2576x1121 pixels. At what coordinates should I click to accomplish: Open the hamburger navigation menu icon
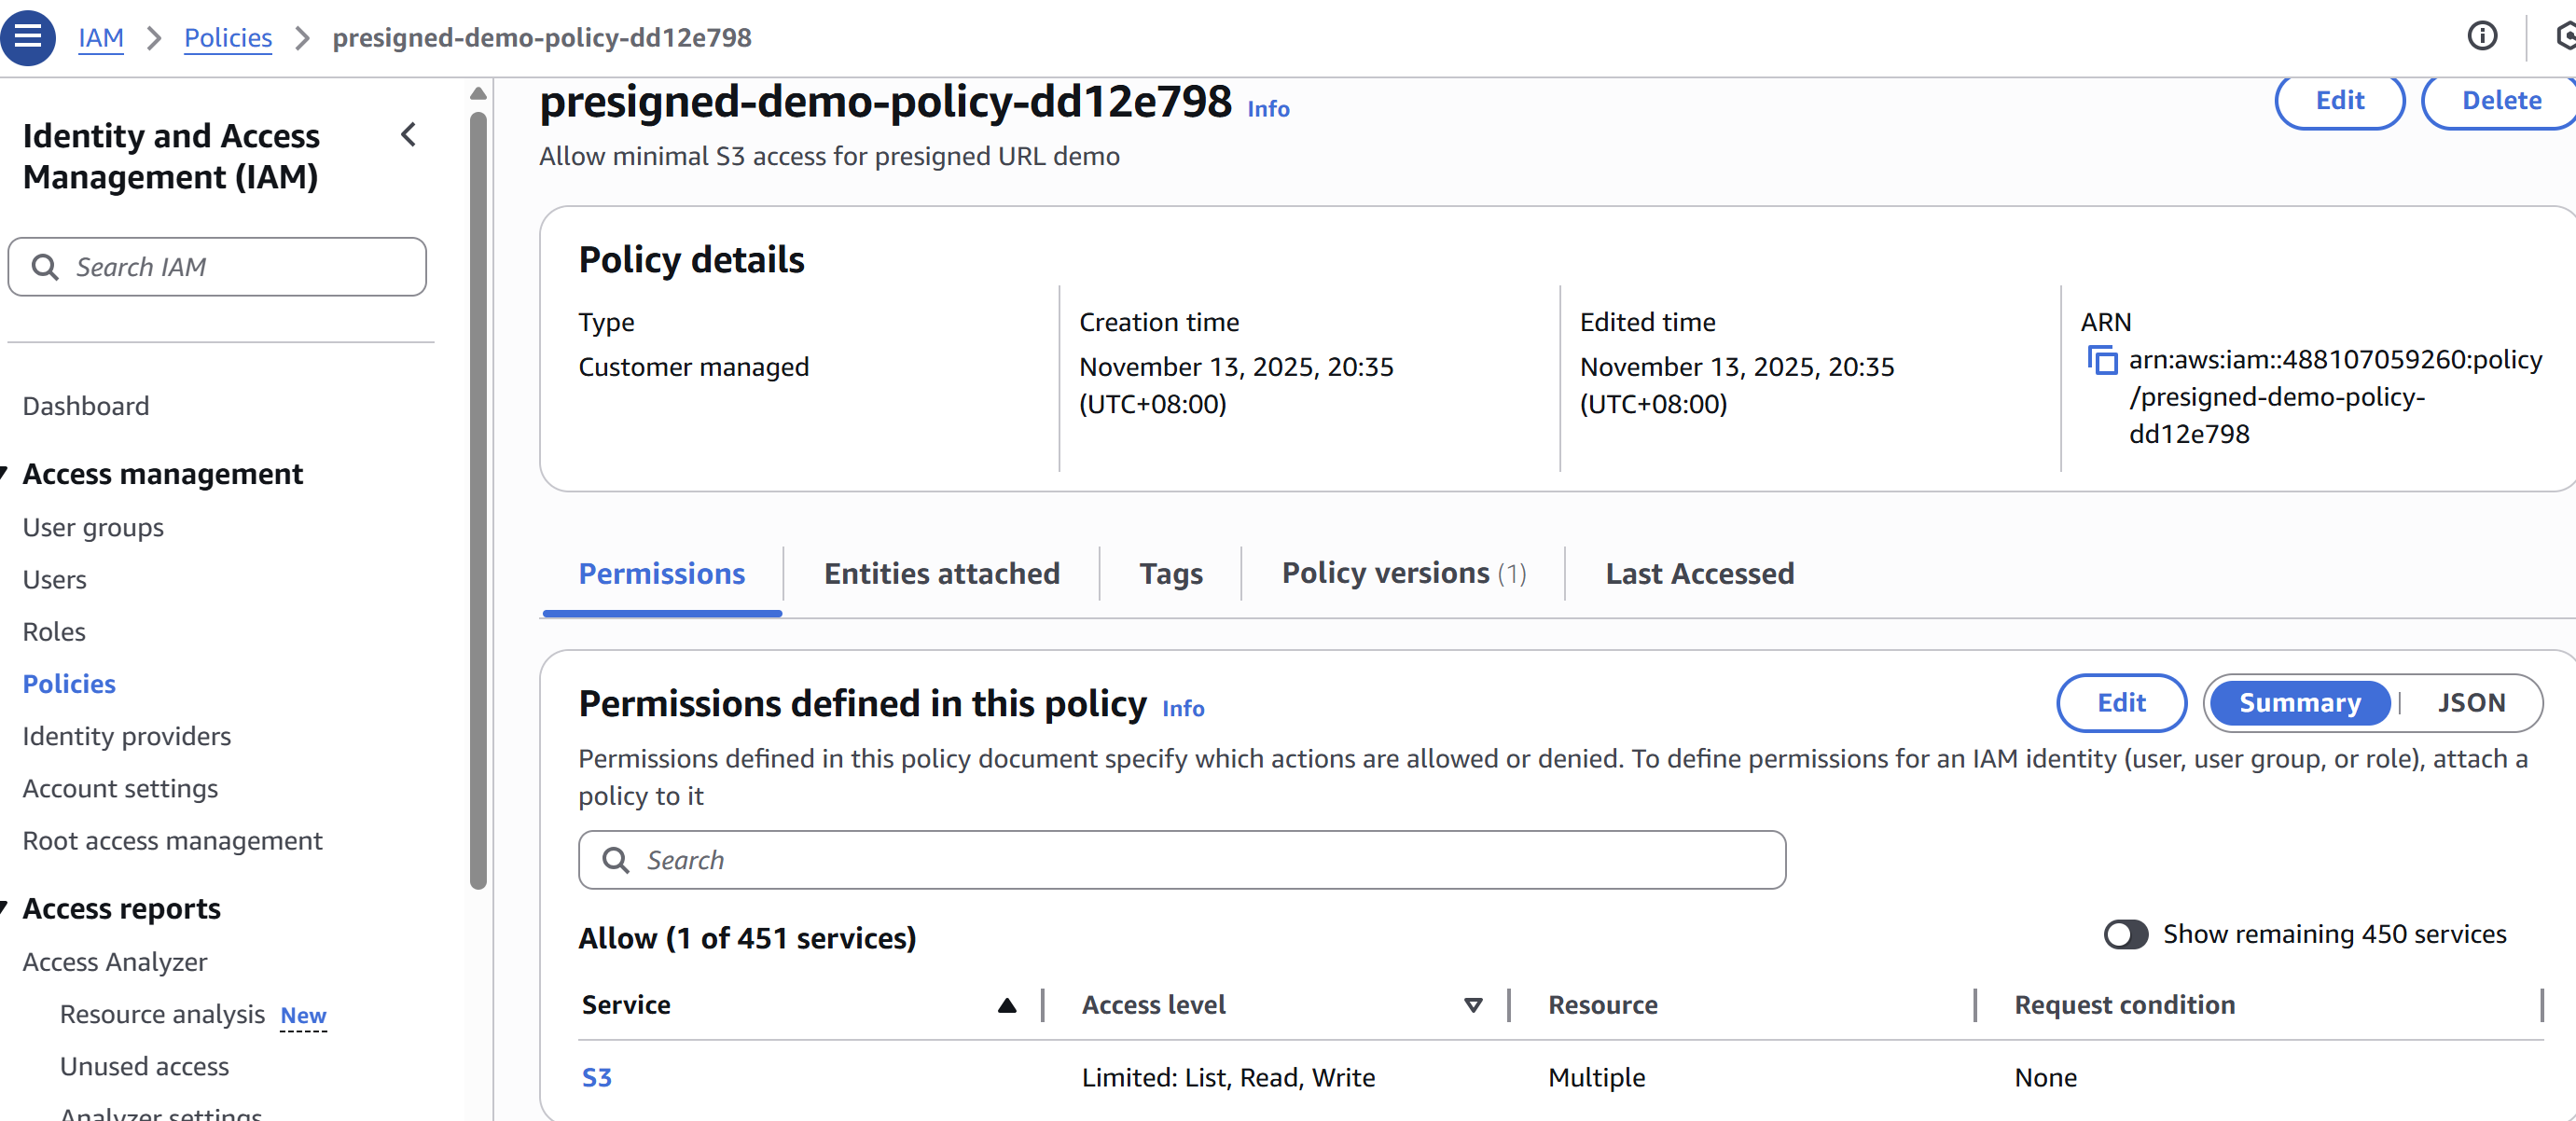(28, 37)
